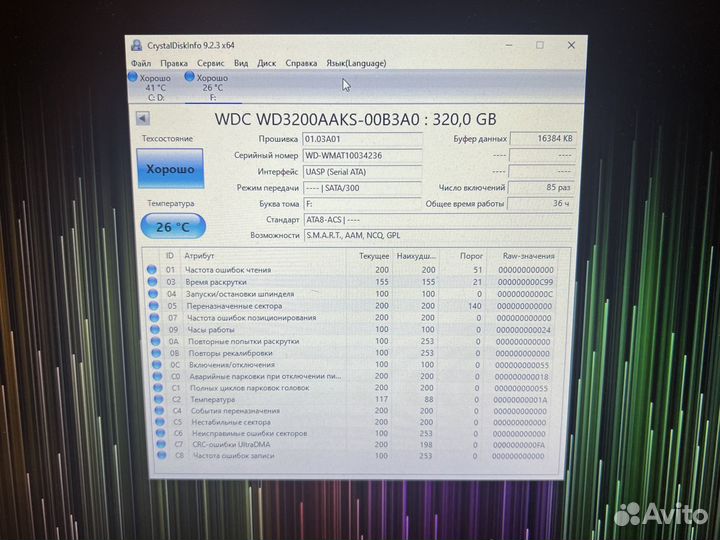This screenshot has width=720, height=540.
Task: Click the disk model title WDC WD3200AAKS-00B3A0
Action: [317, 119]
